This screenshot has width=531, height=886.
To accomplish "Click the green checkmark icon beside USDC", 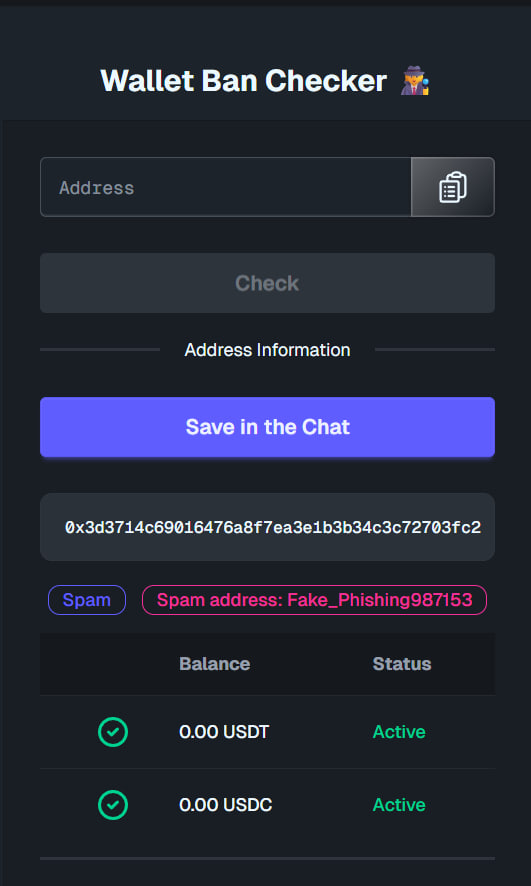I will tap(113, 805).
